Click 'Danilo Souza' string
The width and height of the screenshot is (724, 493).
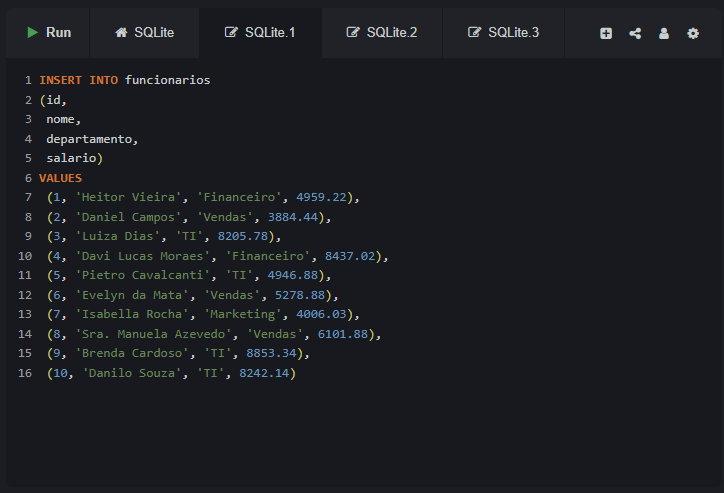132,373
